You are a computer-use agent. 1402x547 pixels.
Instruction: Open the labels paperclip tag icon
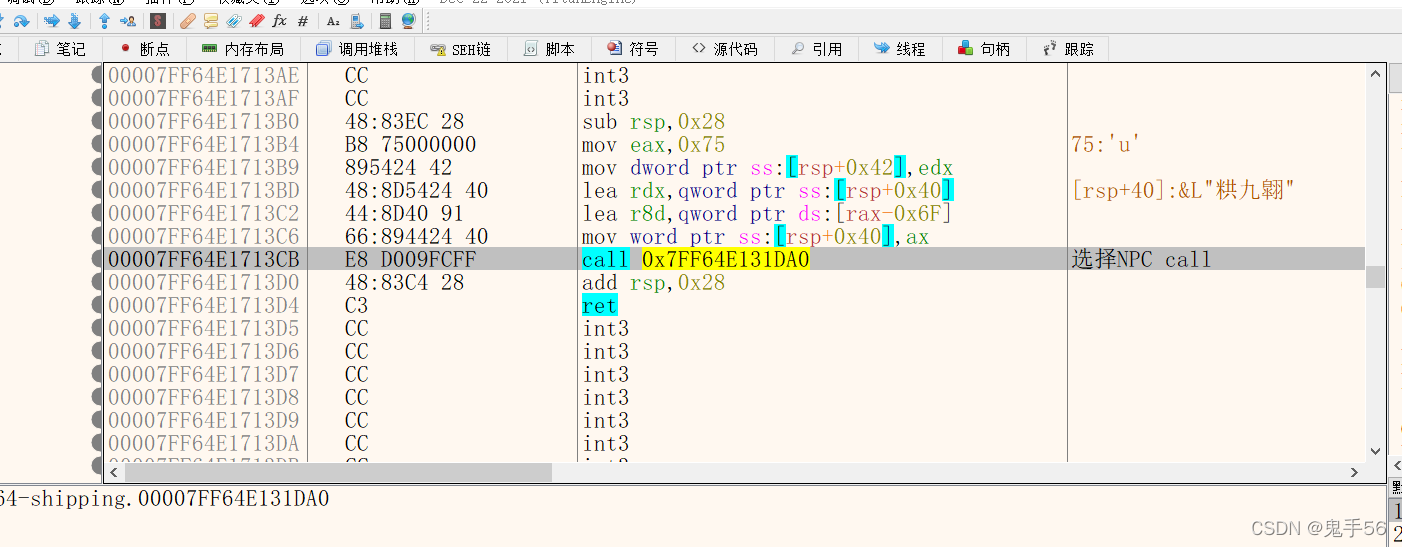(x=234, y=21)
